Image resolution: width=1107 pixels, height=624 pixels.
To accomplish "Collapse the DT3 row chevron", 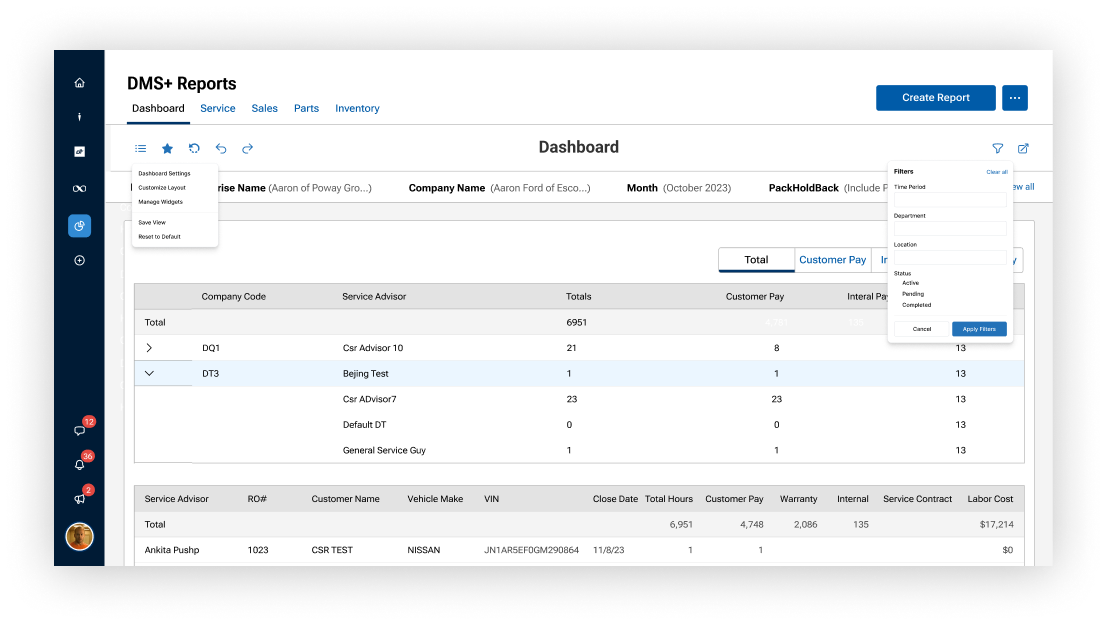I will pos(149,373).
